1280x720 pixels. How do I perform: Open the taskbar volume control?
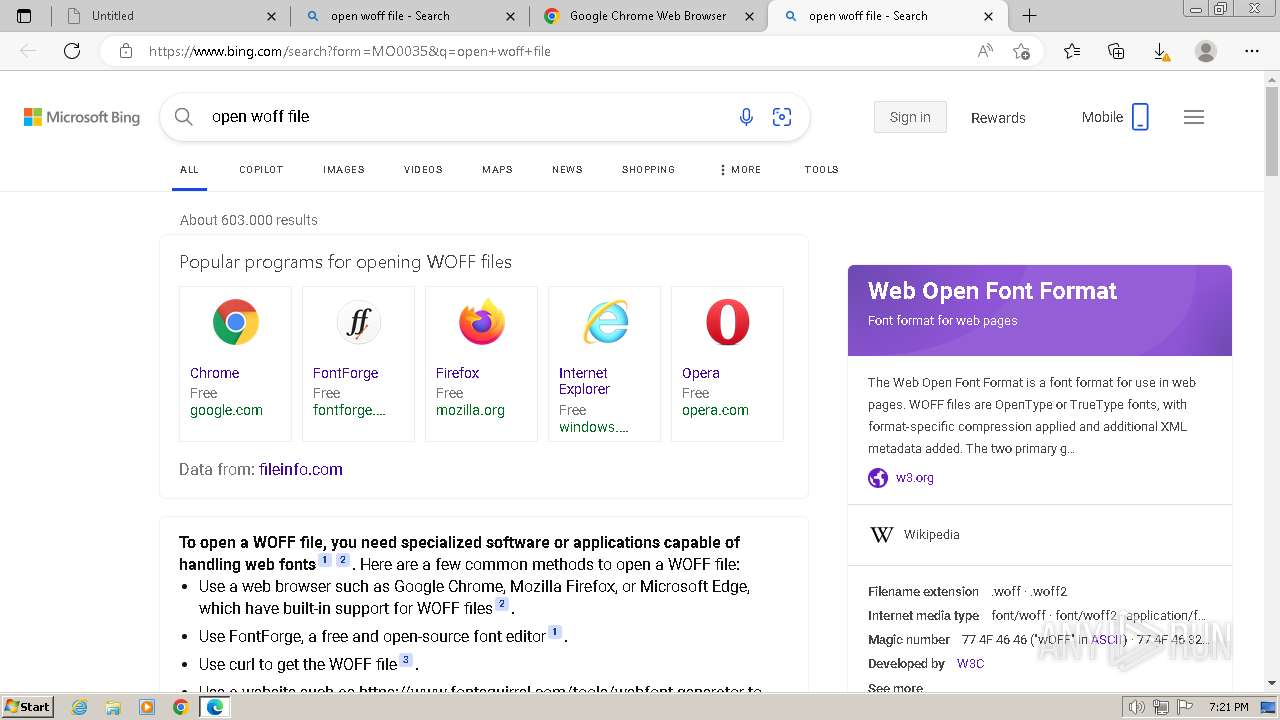point(1137,707)
